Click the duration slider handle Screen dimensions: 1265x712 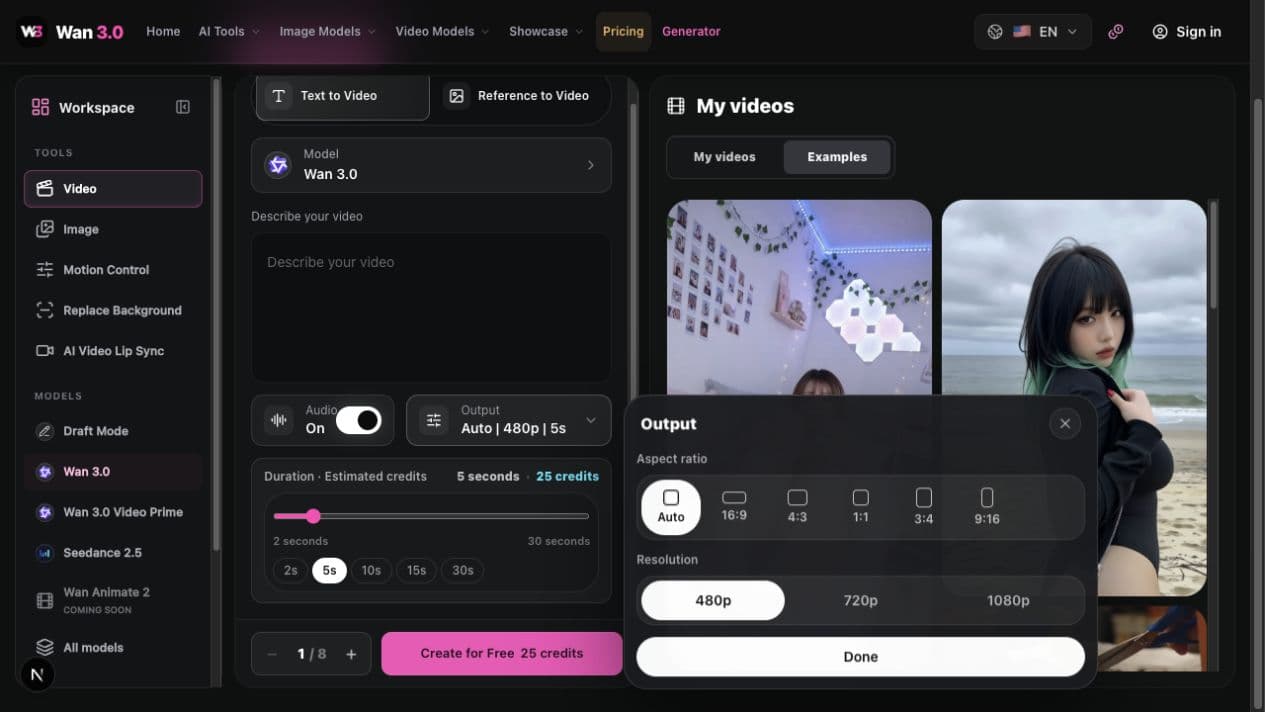[x=313, y=516]
